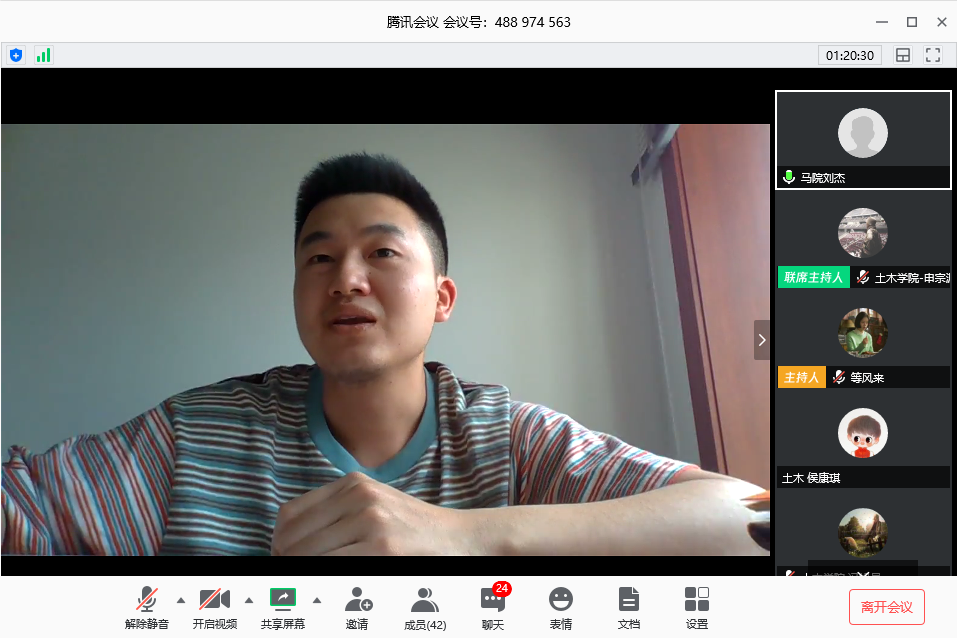
Task: Start screen sharing (共享屏幕)
Action: 283,608
